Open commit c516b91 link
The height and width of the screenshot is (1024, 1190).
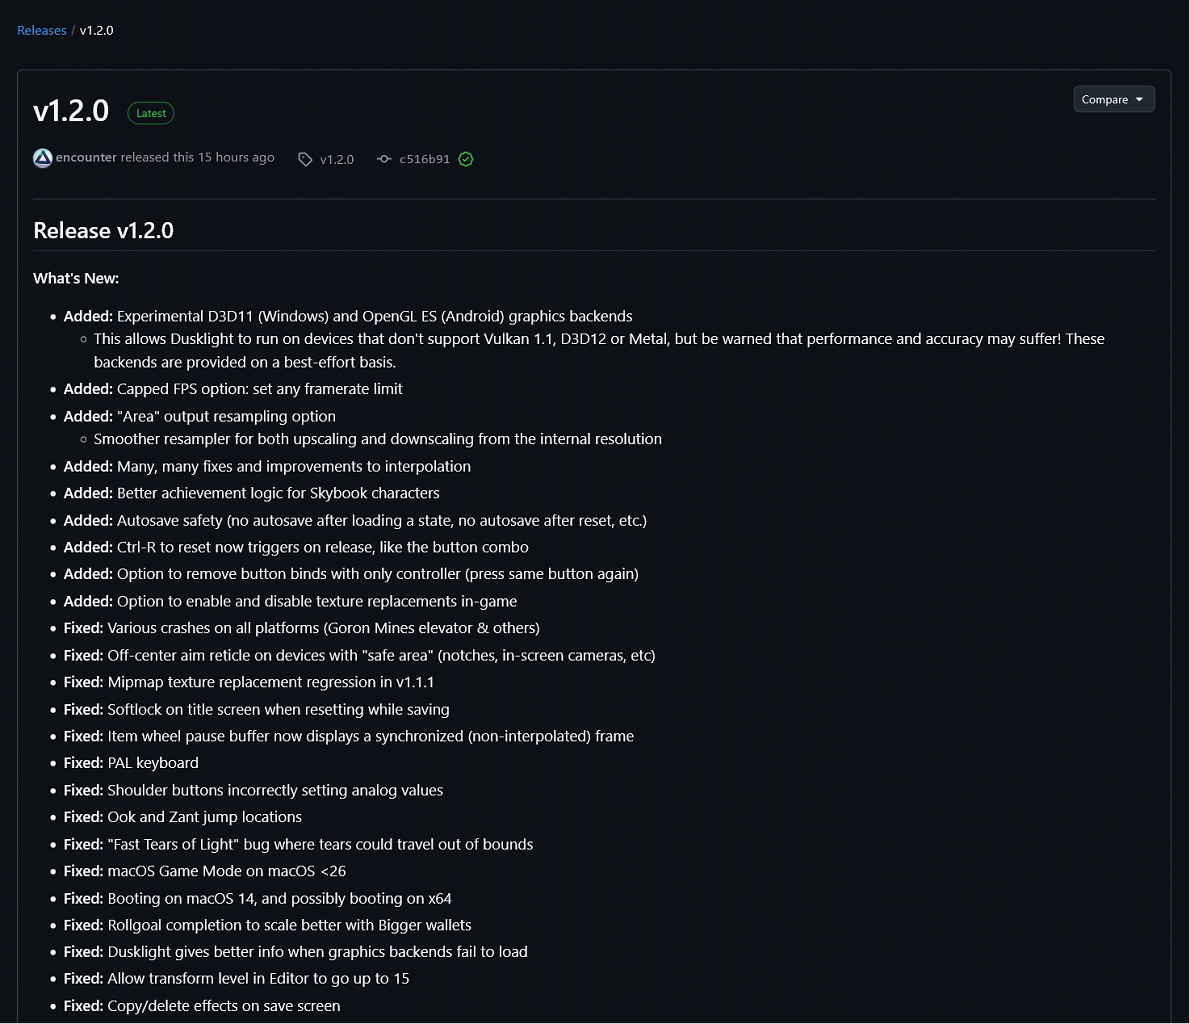point(424,159)
